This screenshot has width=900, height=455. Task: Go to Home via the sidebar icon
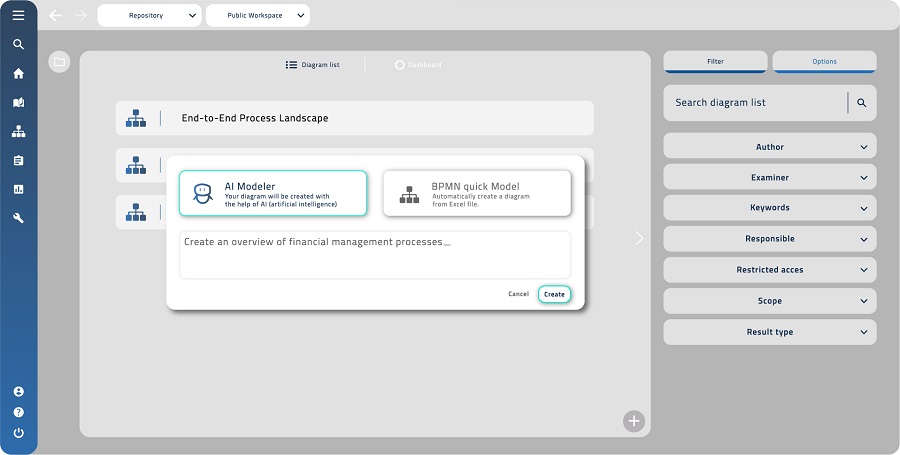18,73
